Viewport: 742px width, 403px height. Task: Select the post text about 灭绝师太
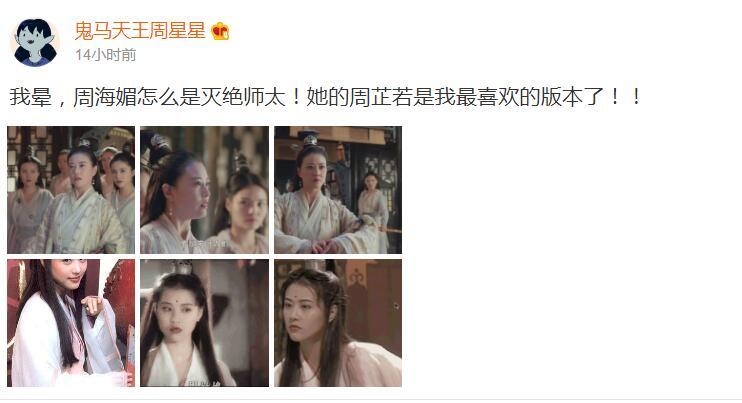(x=325, y=97)
